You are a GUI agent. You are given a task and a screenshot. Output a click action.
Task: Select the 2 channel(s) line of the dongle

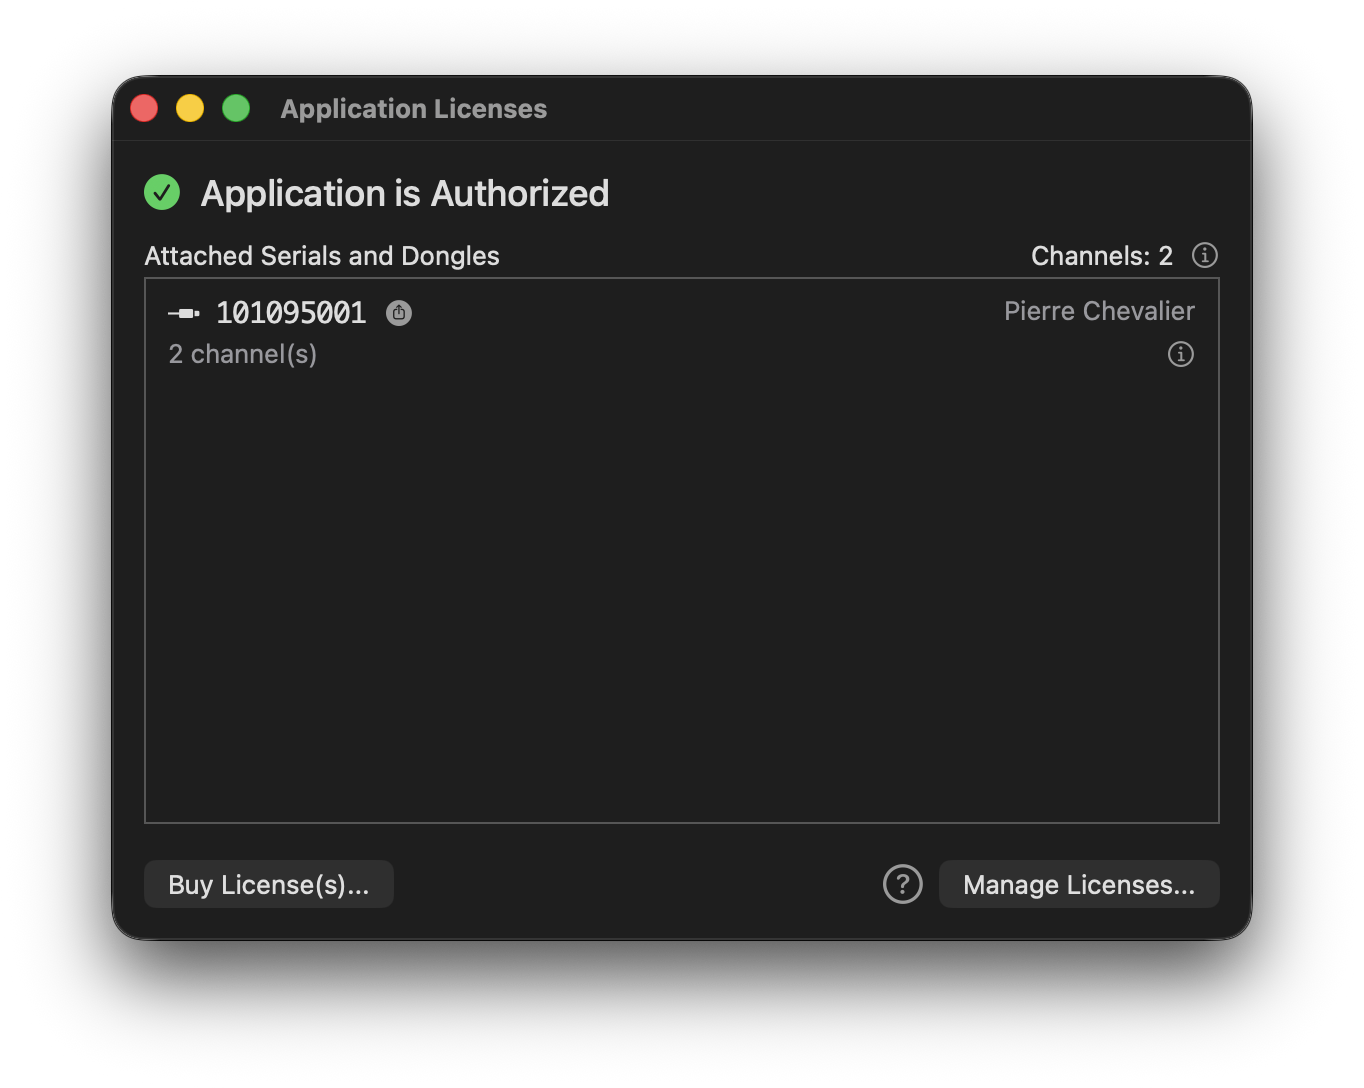[x=243, y=354]
